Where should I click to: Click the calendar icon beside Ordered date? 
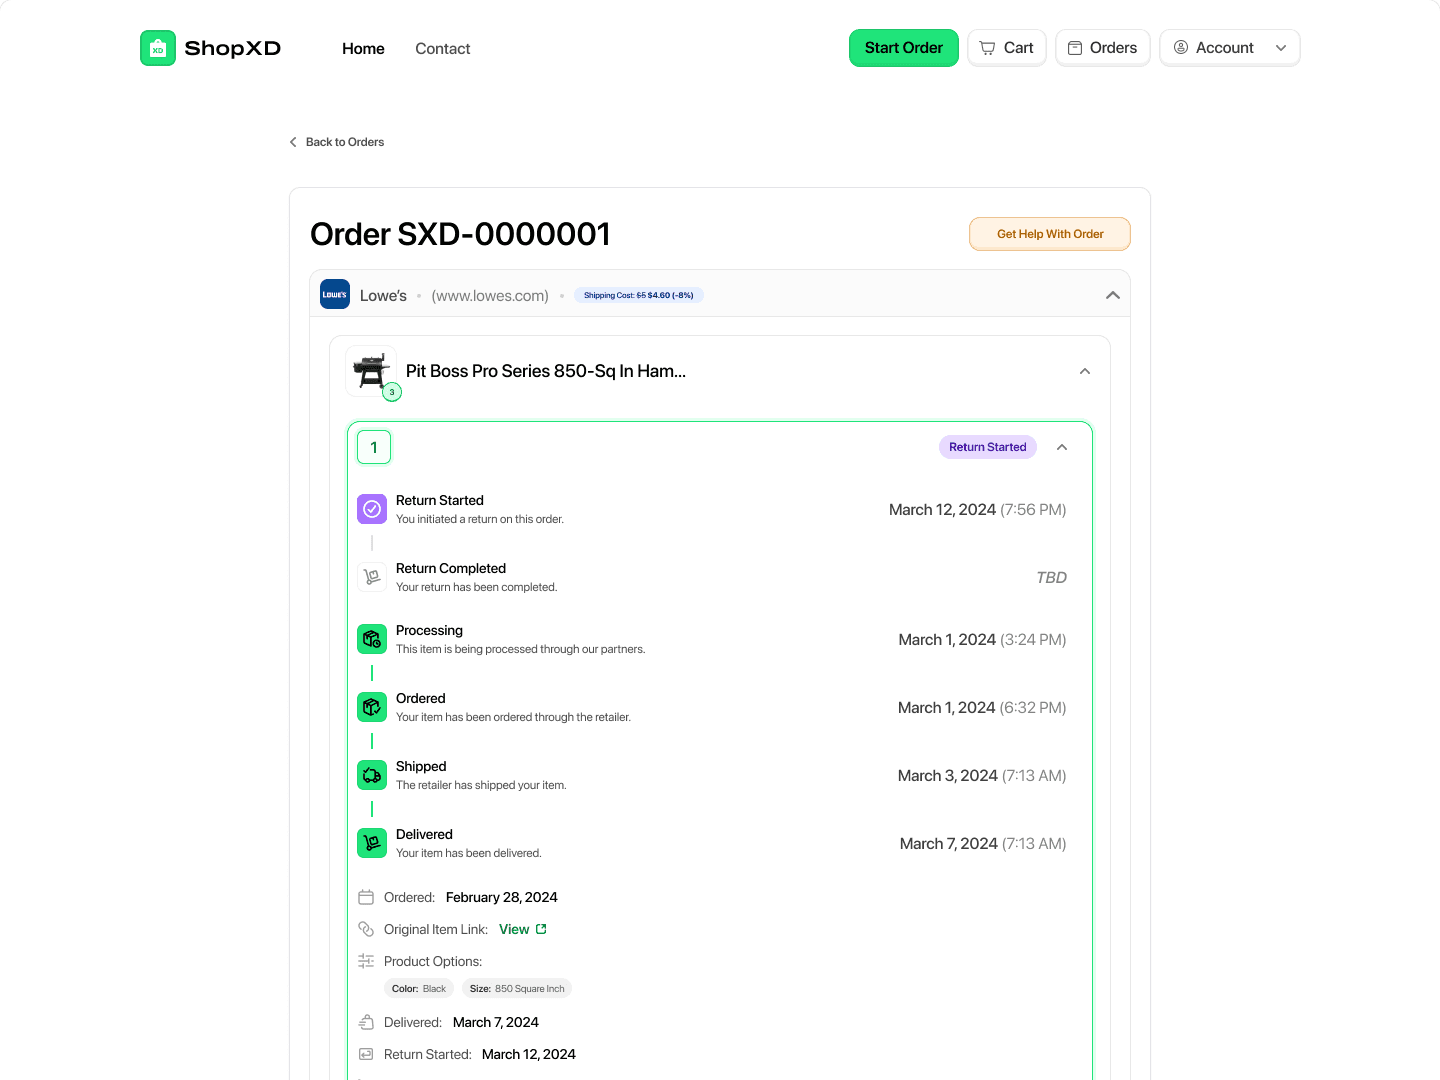pos(366,897)
